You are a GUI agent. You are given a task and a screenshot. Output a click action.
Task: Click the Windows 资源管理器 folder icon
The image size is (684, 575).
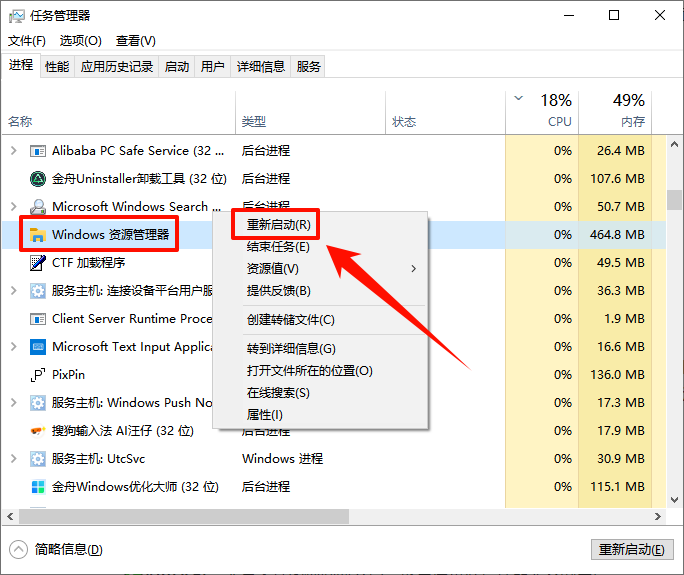pyautogui.click(x=38, y=235)
